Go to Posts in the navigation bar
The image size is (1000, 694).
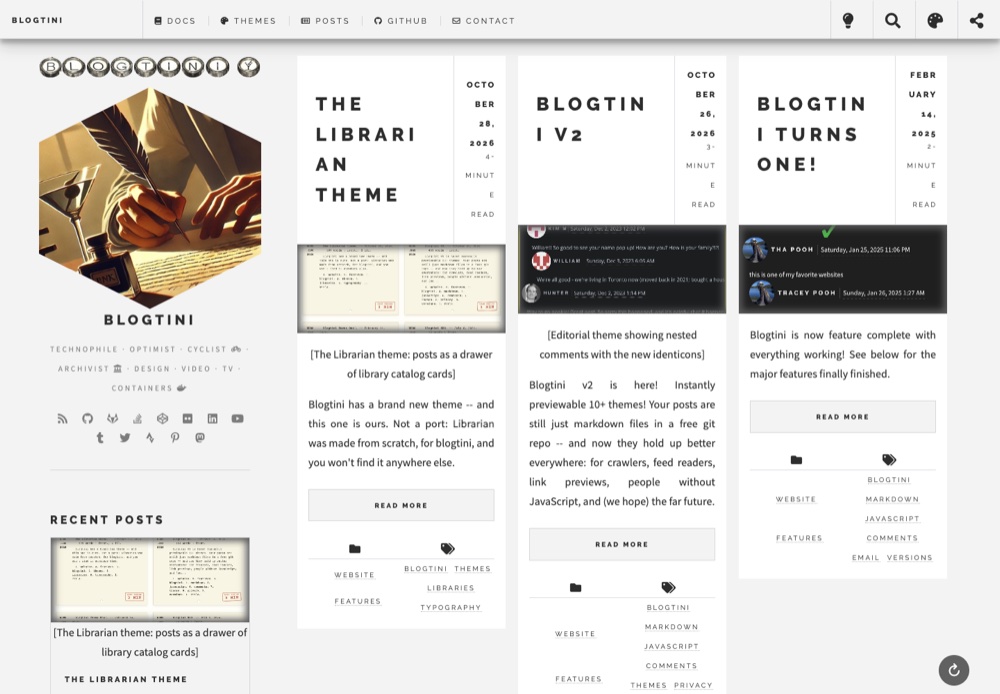(x=325, y=20)
